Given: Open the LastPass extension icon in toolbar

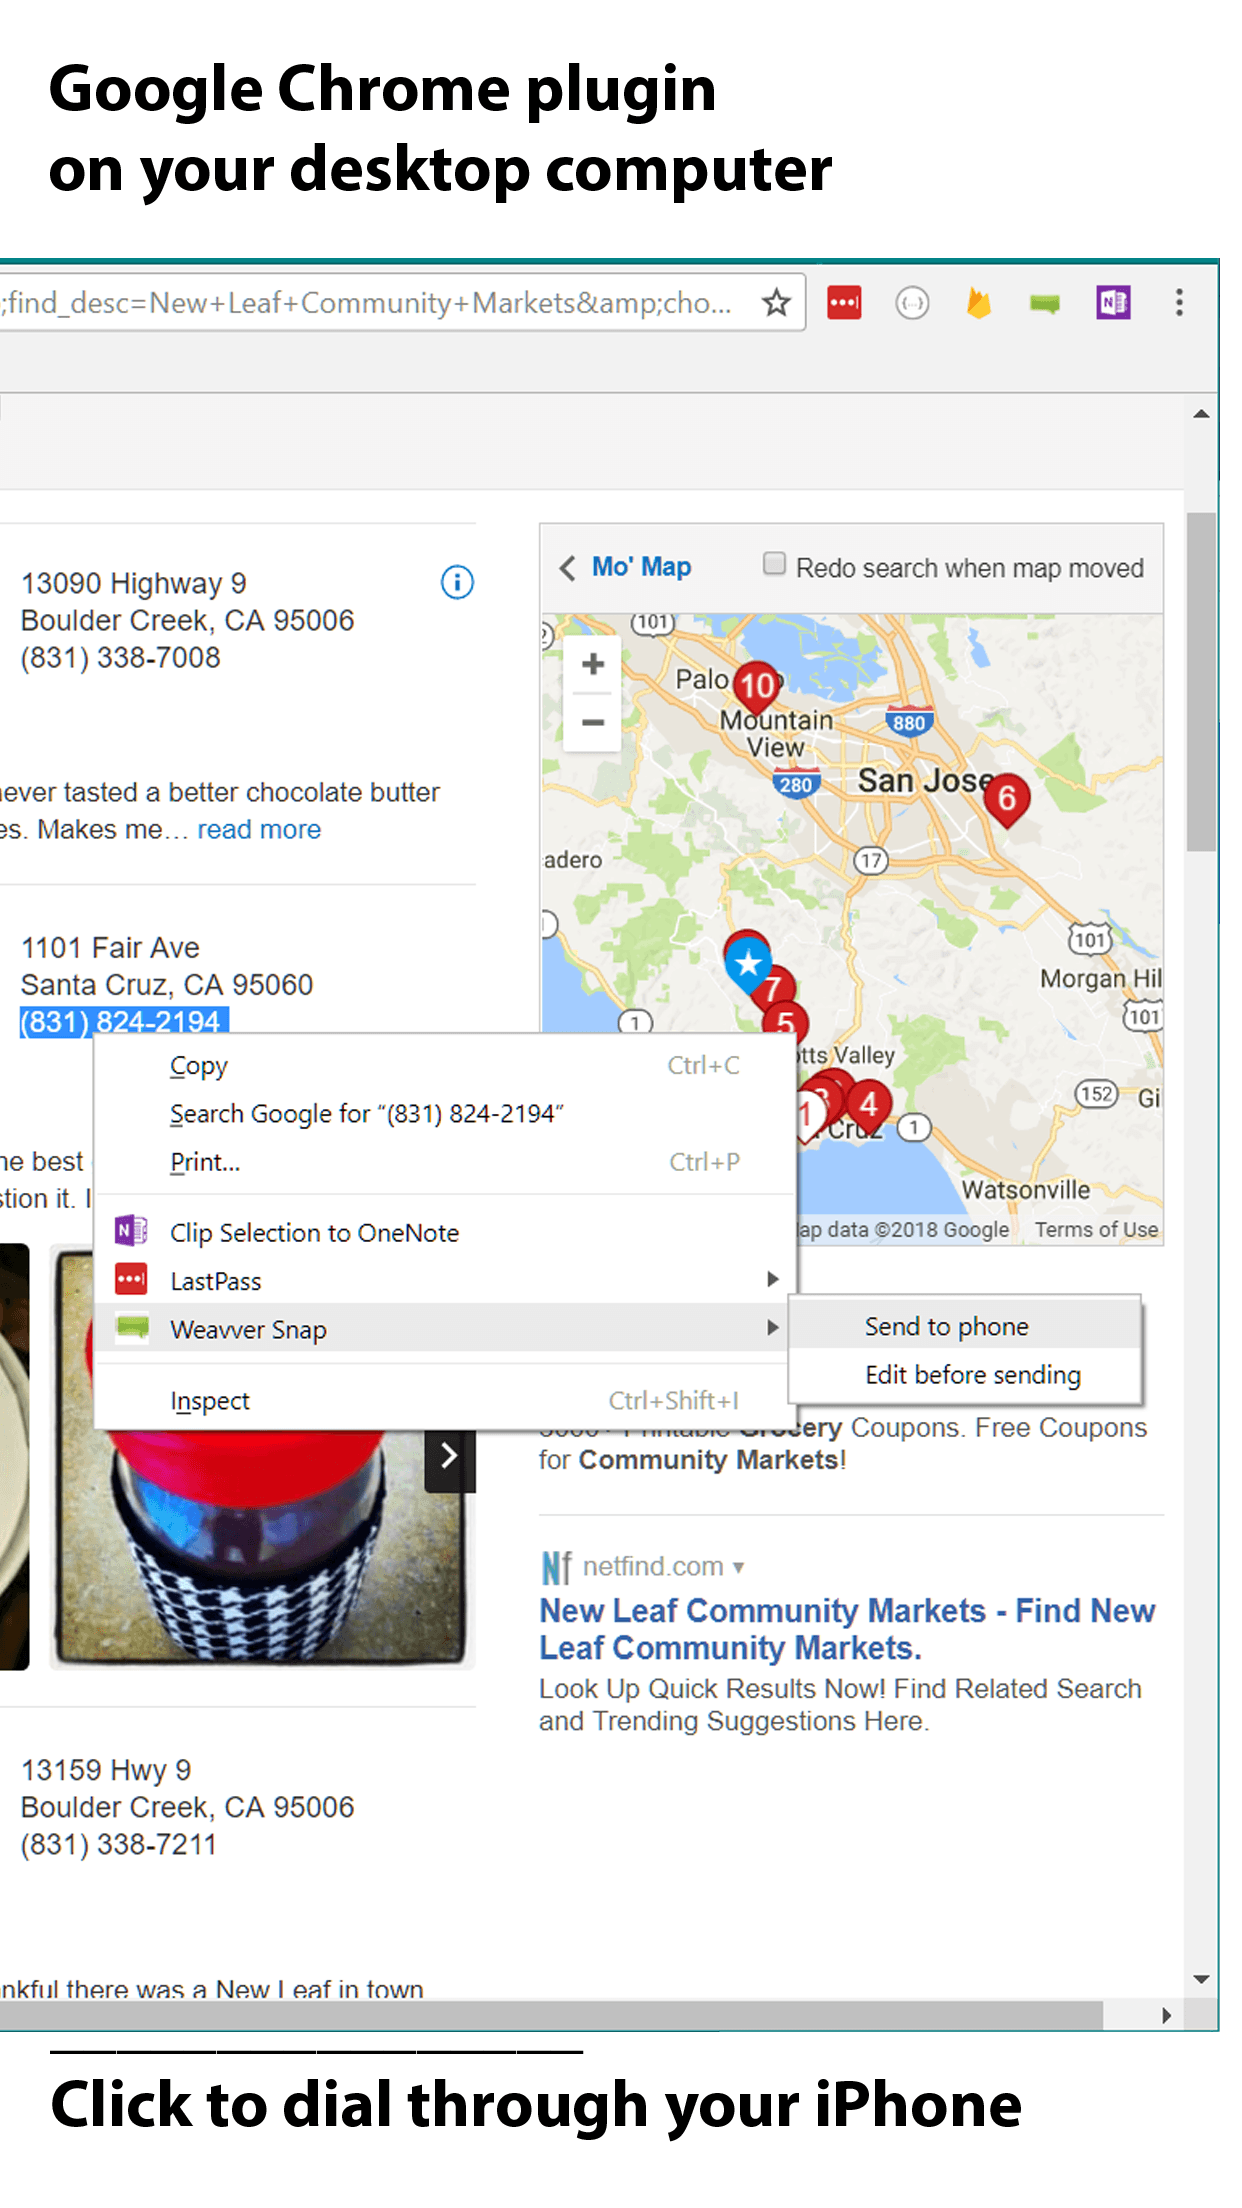Looking at the screenshot, I should click(x=844, y=302).
